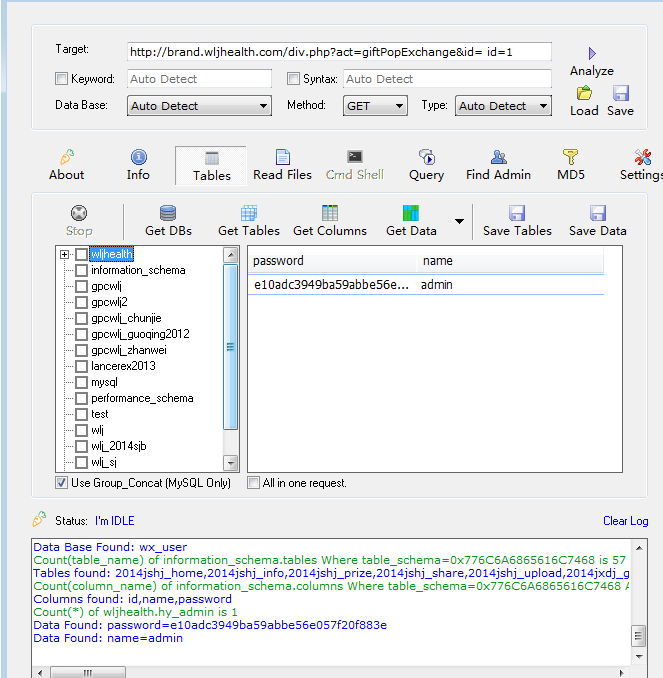Click the log horizontal scrollbar thumb
This screenshot has width=663, height=678.
[88, 673]
